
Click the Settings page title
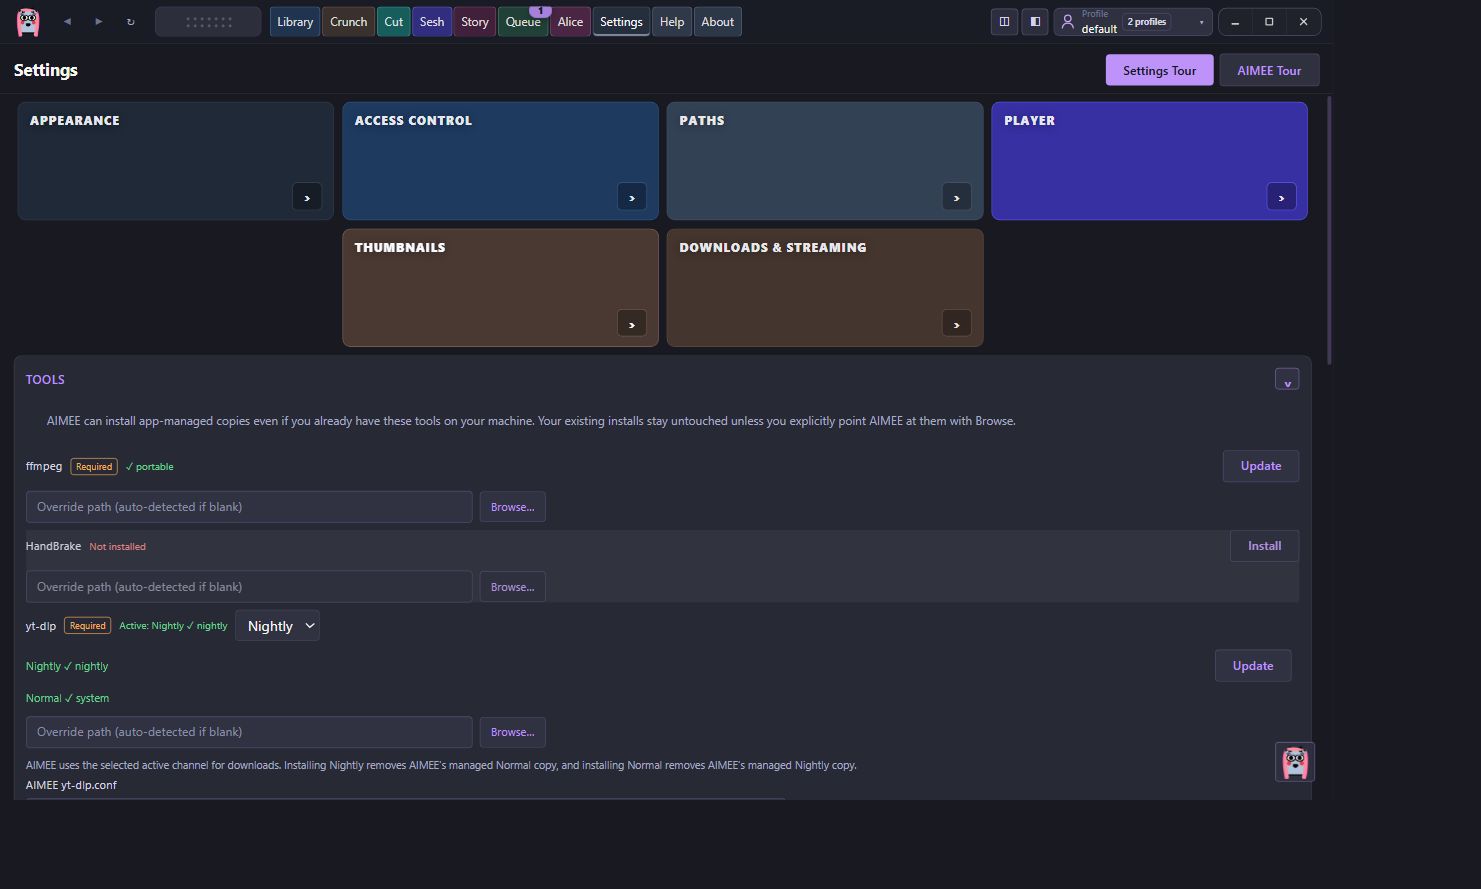(x=45, y=70)
